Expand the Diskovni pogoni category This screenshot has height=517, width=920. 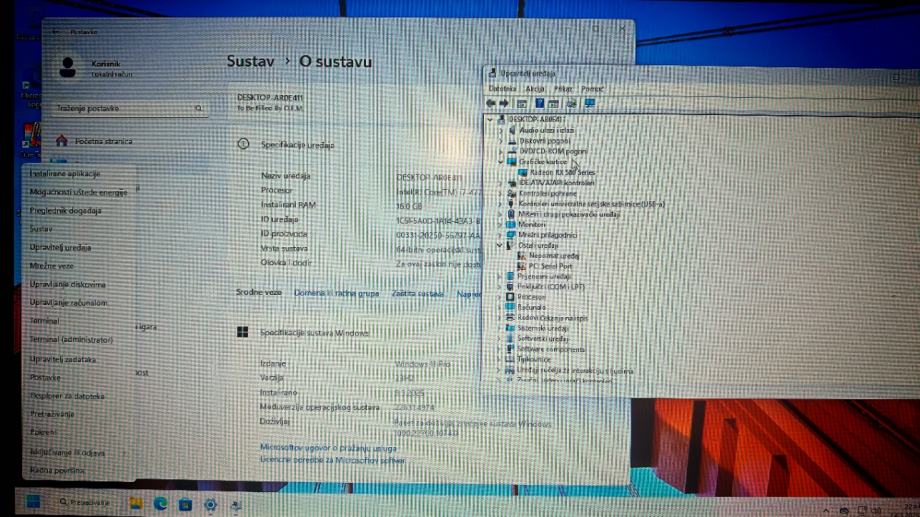click(501, 141)
